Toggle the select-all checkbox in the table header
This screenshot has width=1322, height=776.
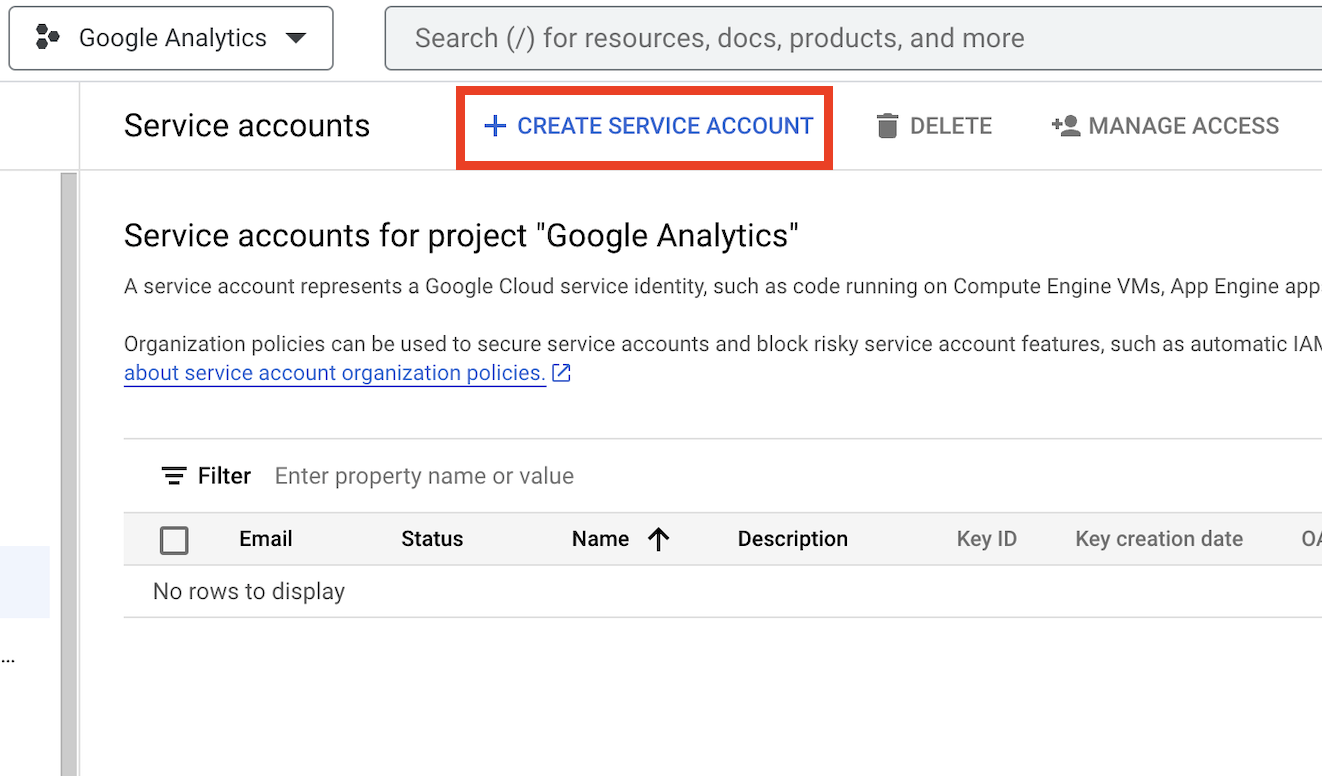point(174,540)
